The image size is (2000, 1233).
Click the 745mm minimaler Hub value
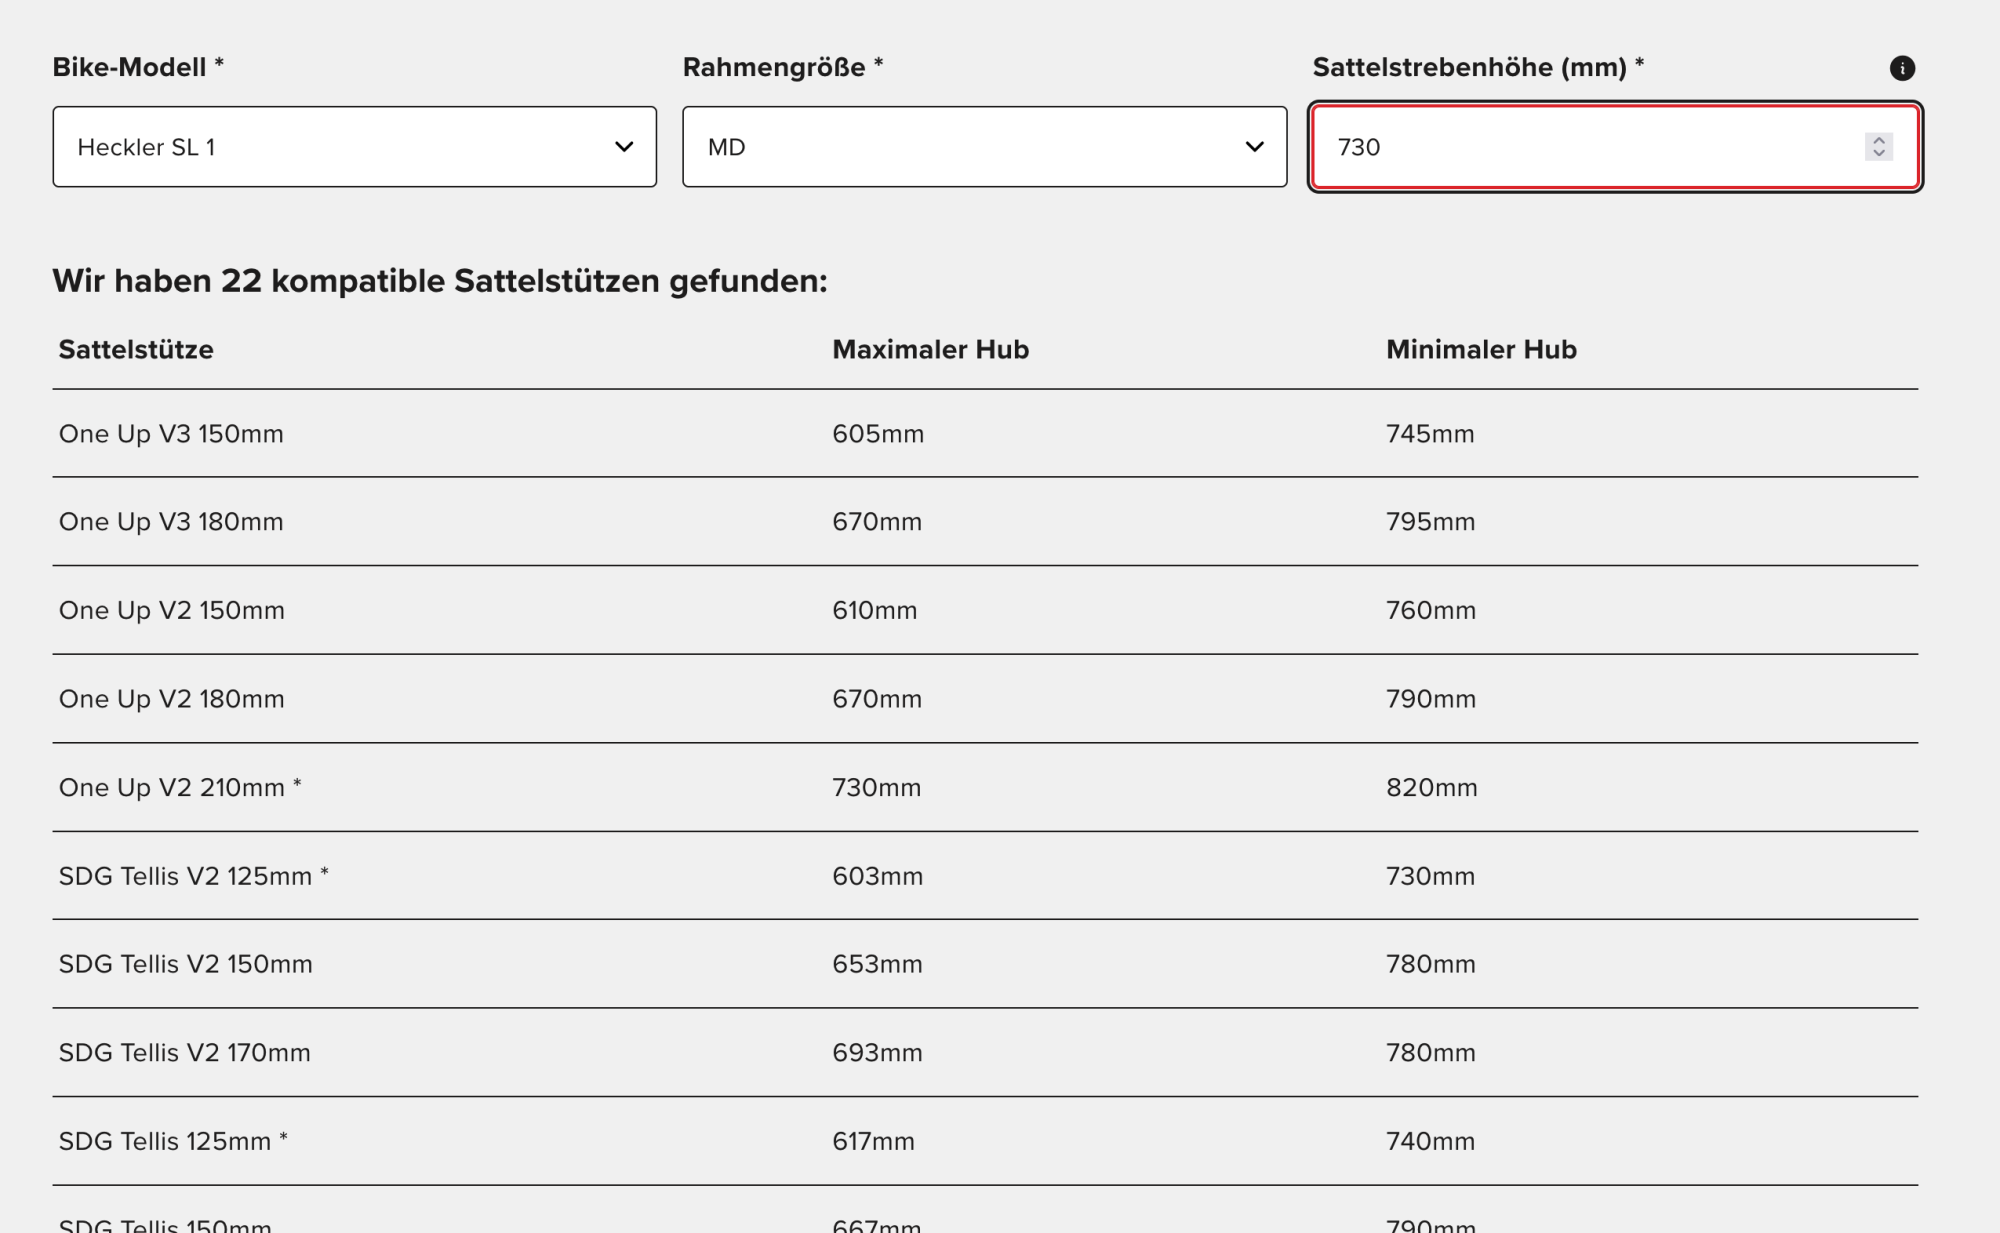pos(1430,434)
